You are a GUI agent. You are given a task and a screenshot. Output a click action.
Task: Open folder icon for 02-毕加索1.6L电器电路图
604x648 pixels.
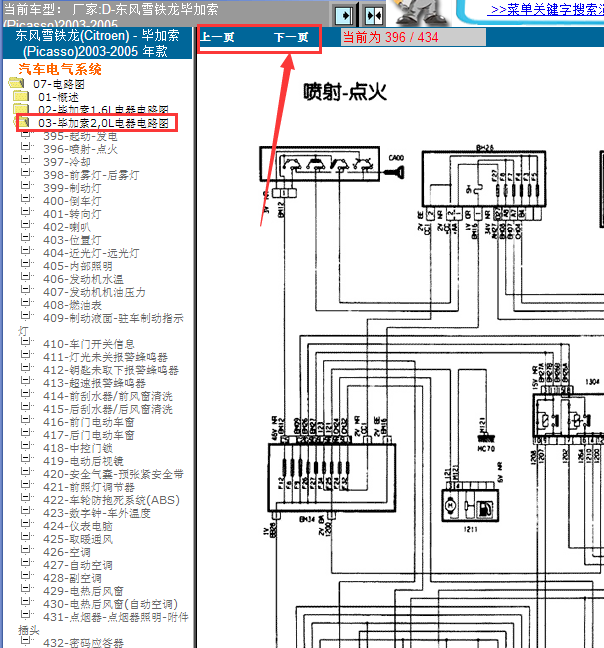(21, 109)
